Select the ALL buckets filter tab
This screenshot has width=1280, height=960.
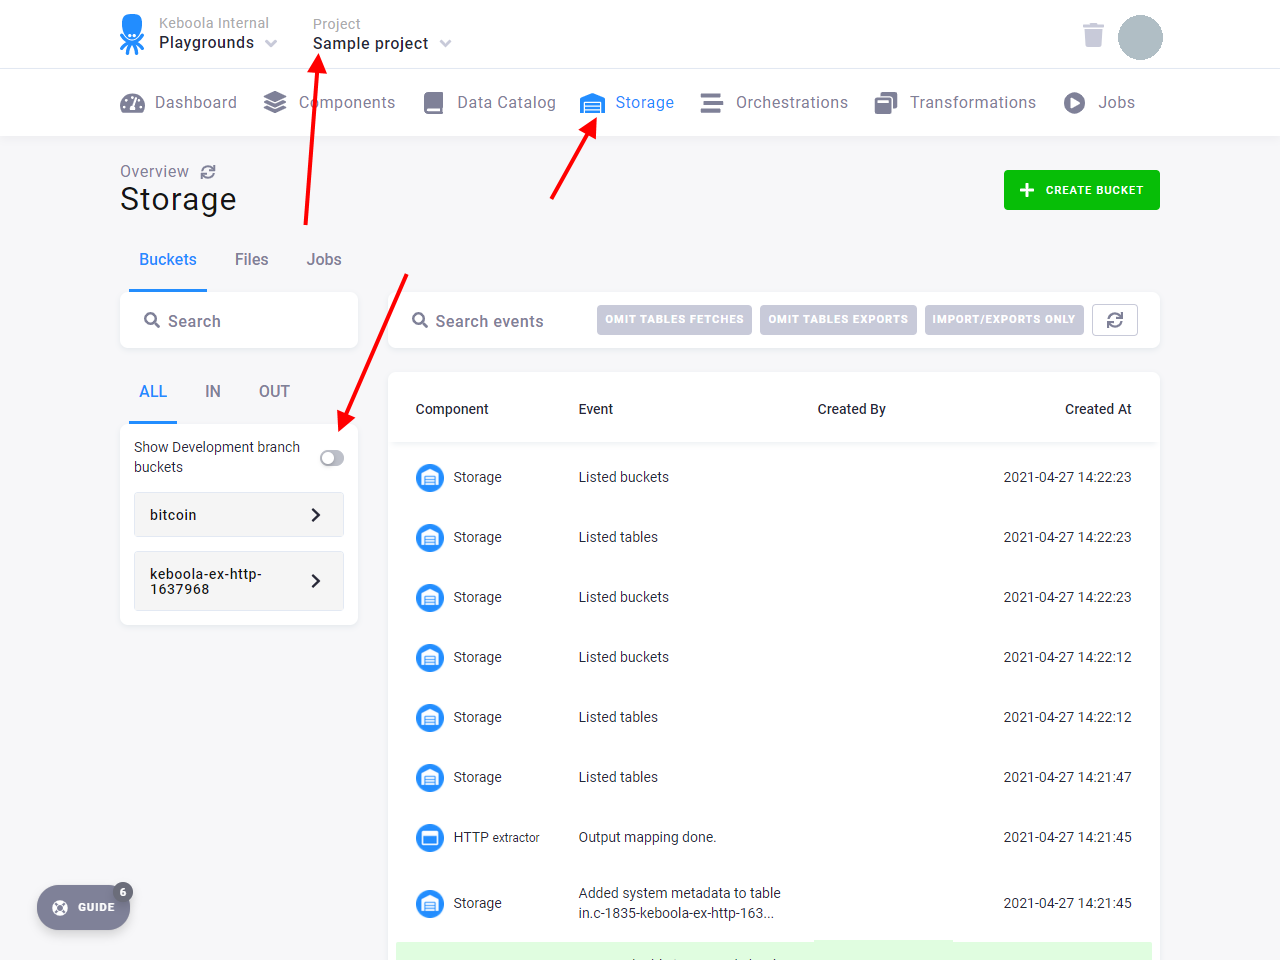pos(153,392)
